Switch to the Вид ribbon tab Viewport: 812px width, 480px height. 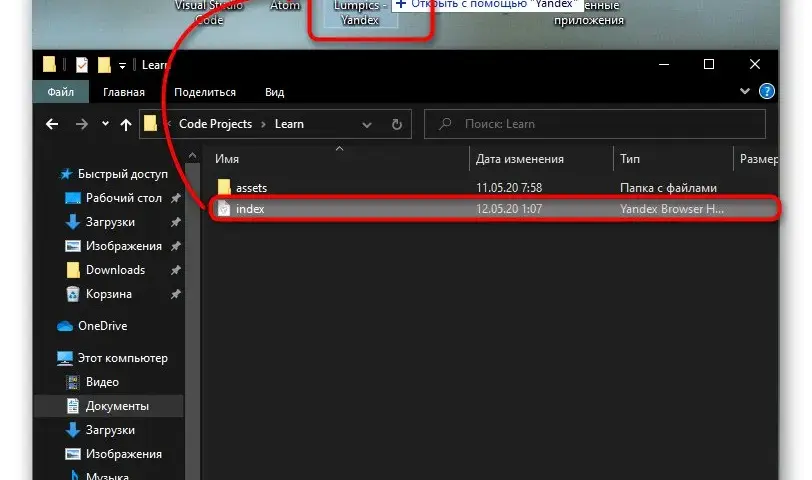[274, 92]
